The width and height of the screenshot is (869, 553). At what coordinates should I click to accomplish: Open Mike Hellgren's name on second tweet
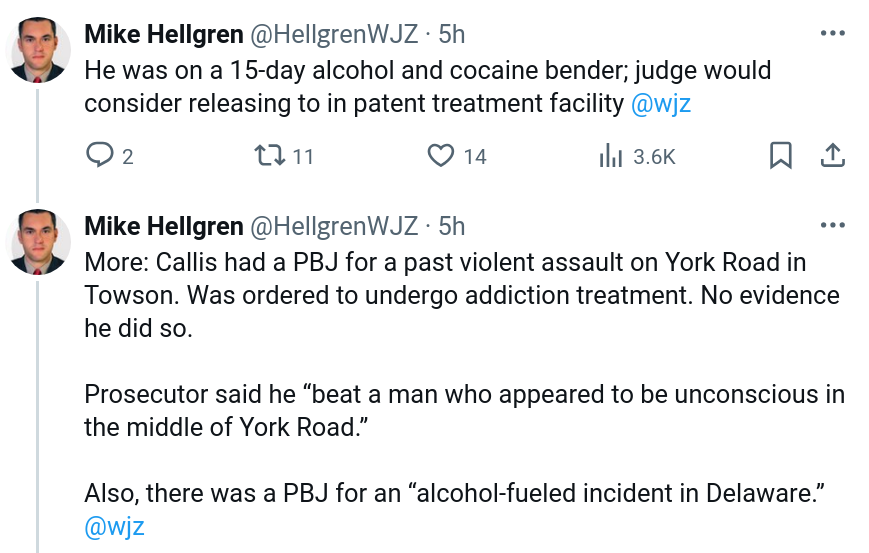(x=163, y=226)
